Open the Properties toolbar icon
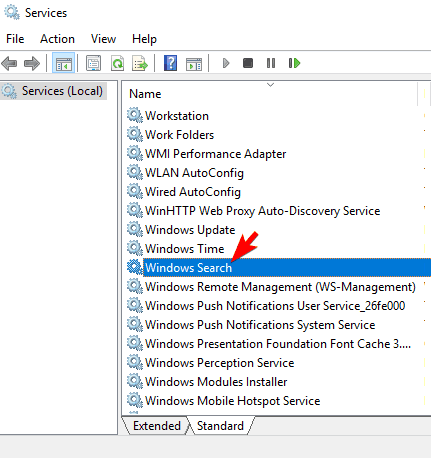This screenshot has width=431, height=458. [x=93, y=63]
